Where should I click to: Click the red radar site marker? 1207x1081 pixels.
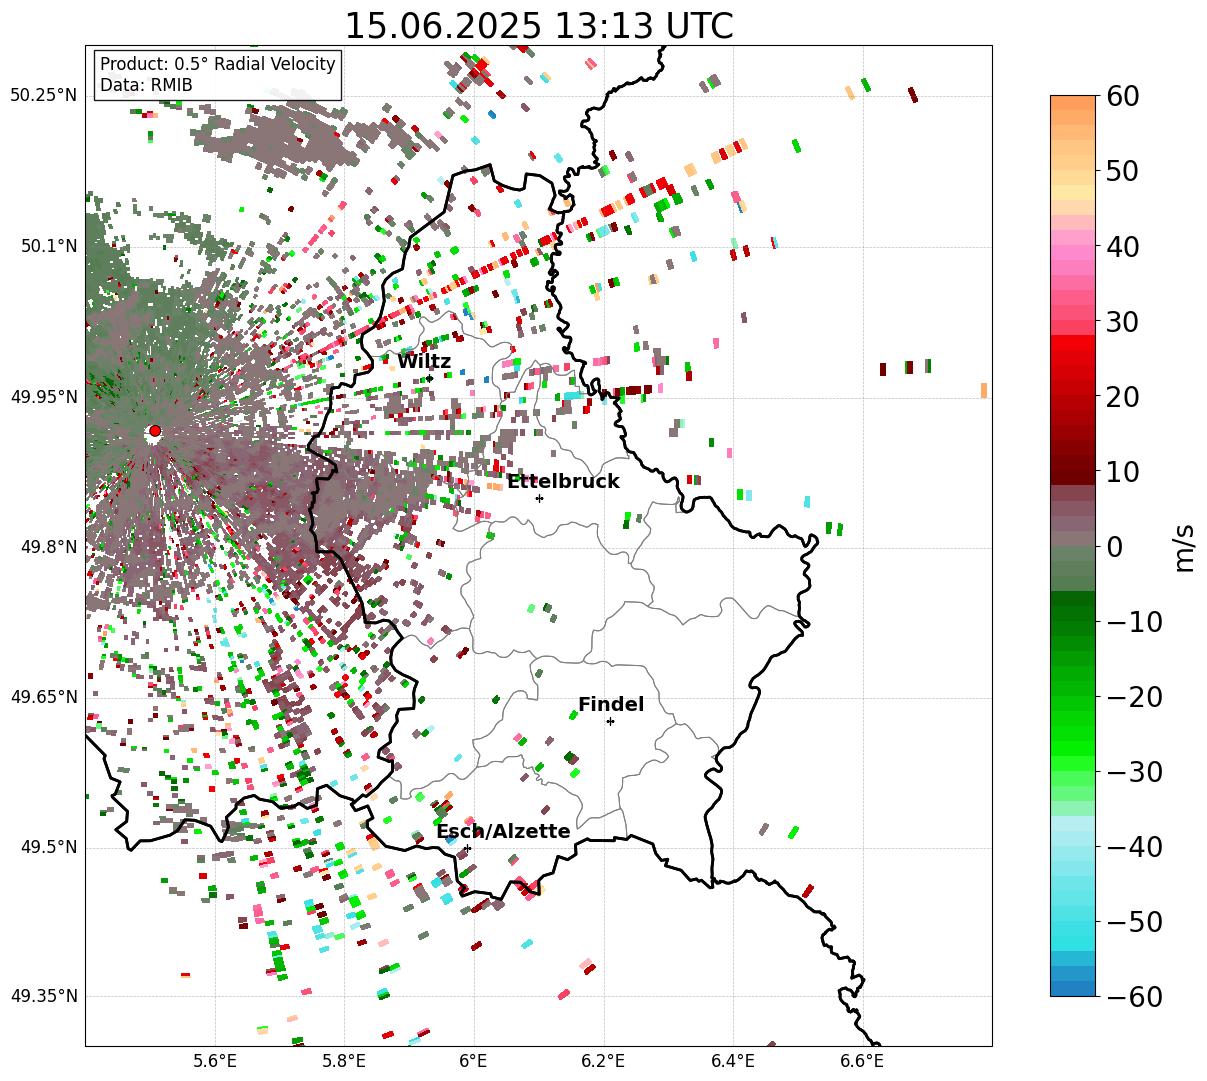tap(154, 431)
